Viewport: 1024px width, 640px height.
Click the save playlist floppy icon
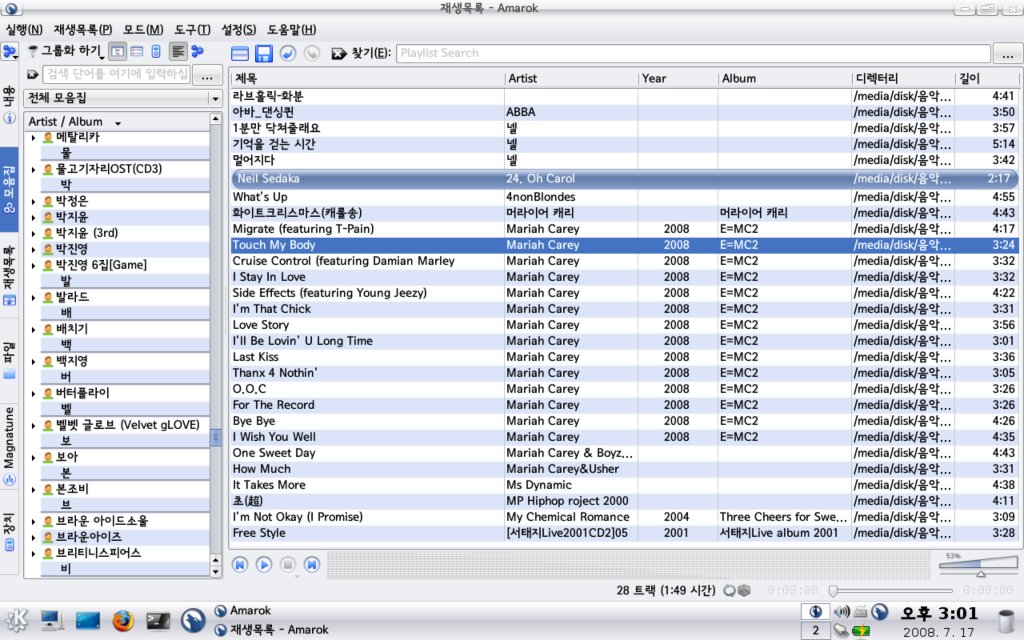(264, 53)
